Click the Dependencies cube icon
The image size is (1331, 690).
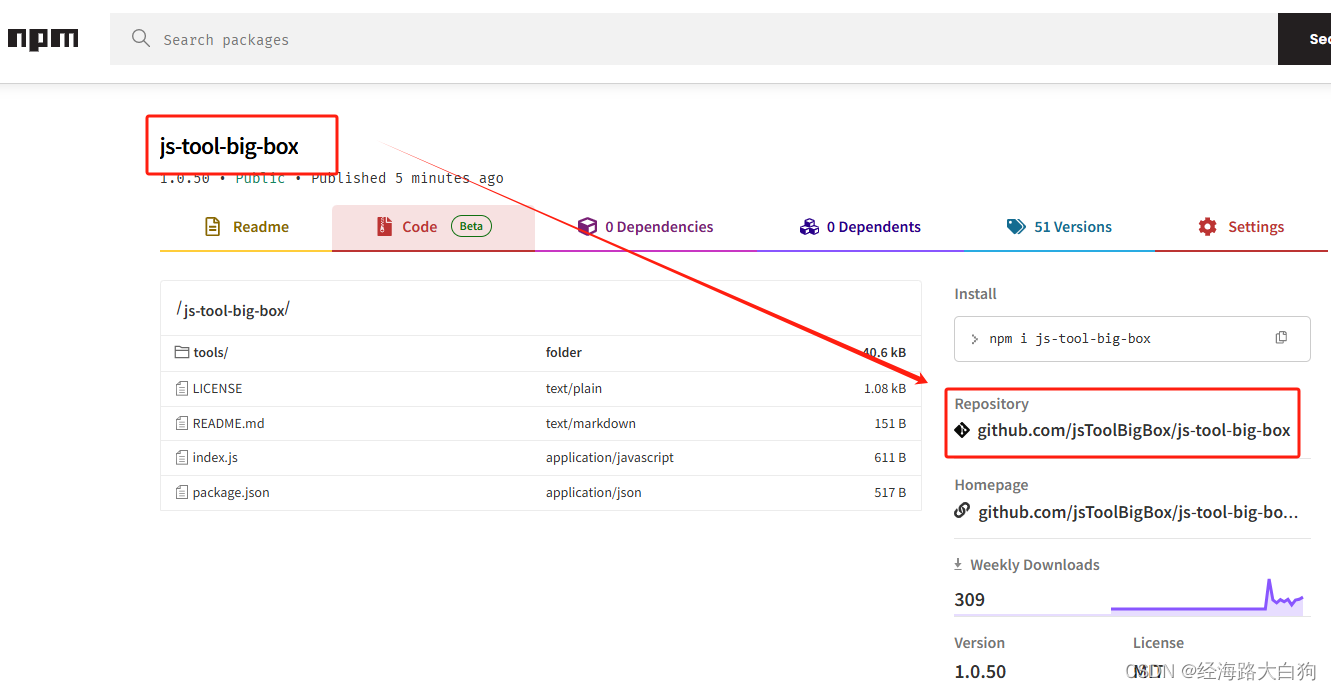587,227
